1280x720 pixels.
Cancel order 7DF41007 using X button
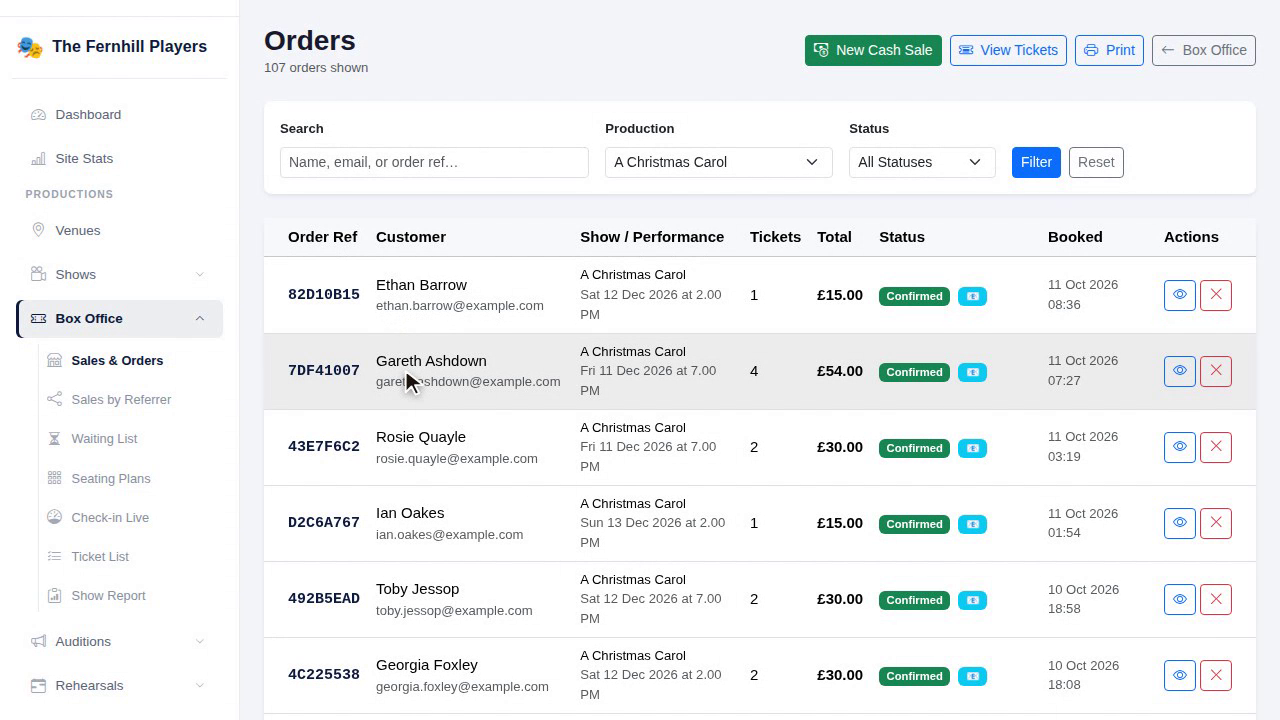1216,371
